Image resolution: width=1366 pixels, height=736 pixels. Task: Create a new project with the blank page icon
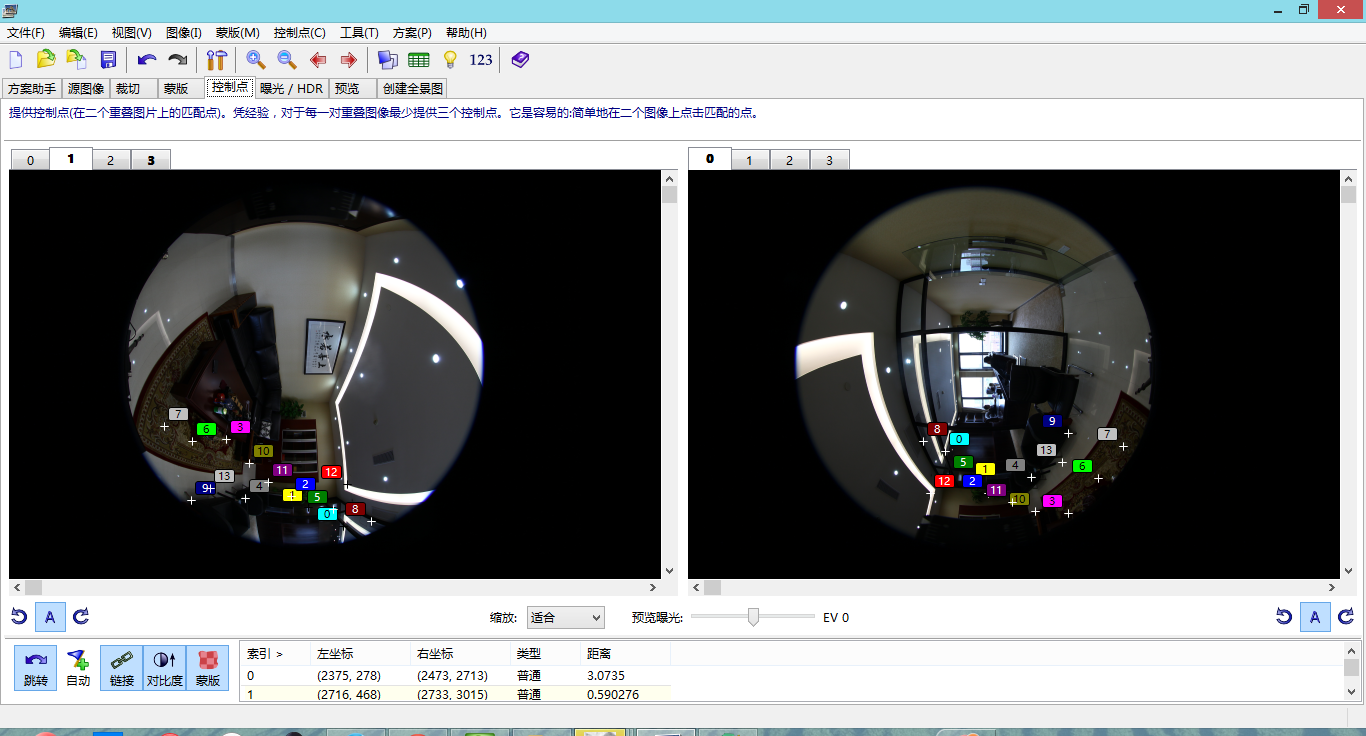click(x=16, y=60)
